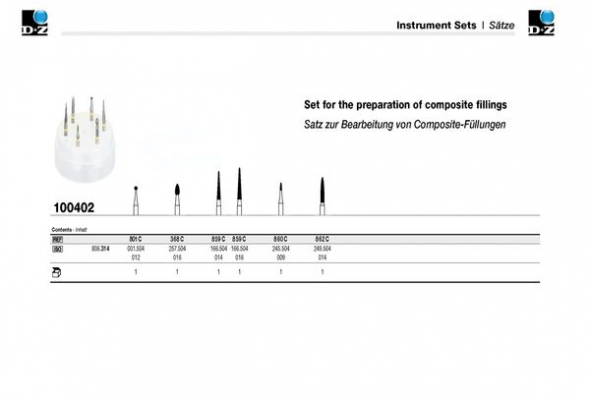Click the package quantity box icon

(56, 272)
